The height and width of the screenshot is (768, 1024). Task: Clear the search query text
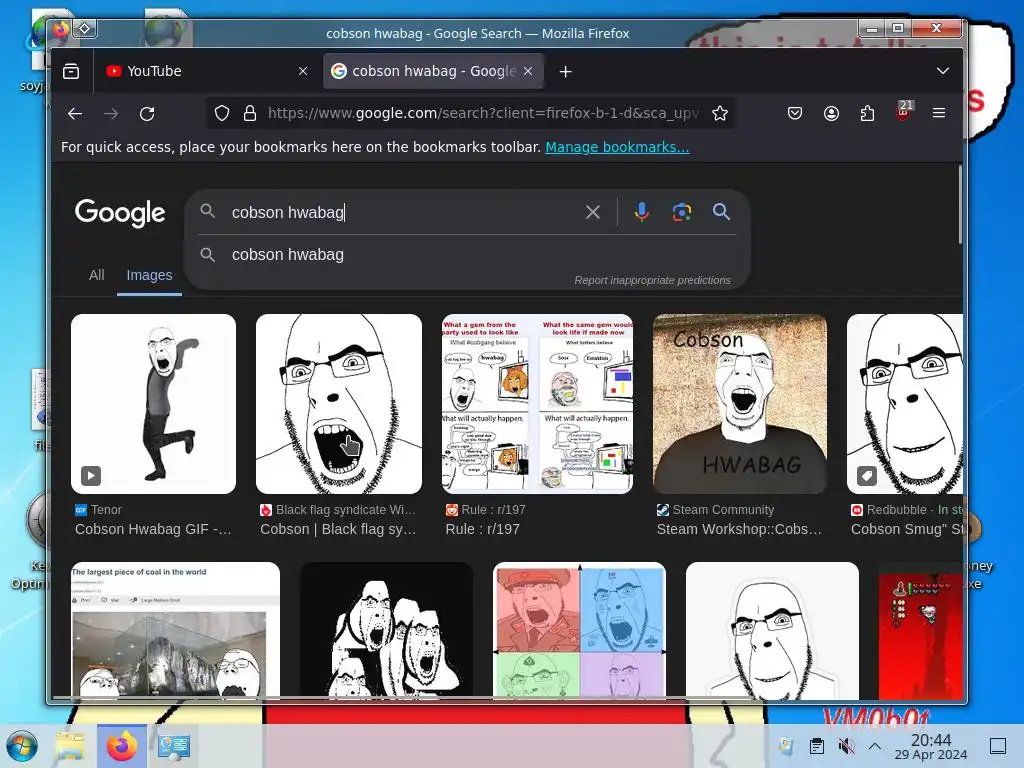click(592, 212)
